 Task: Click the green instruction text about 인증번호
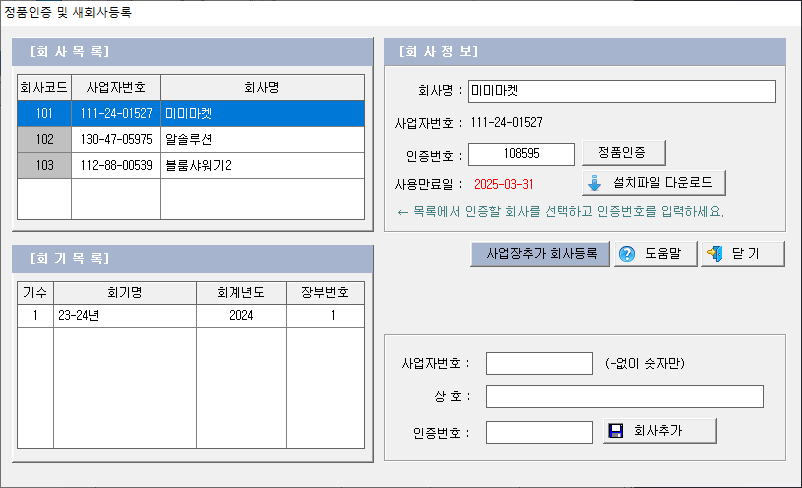pos(561,212)
